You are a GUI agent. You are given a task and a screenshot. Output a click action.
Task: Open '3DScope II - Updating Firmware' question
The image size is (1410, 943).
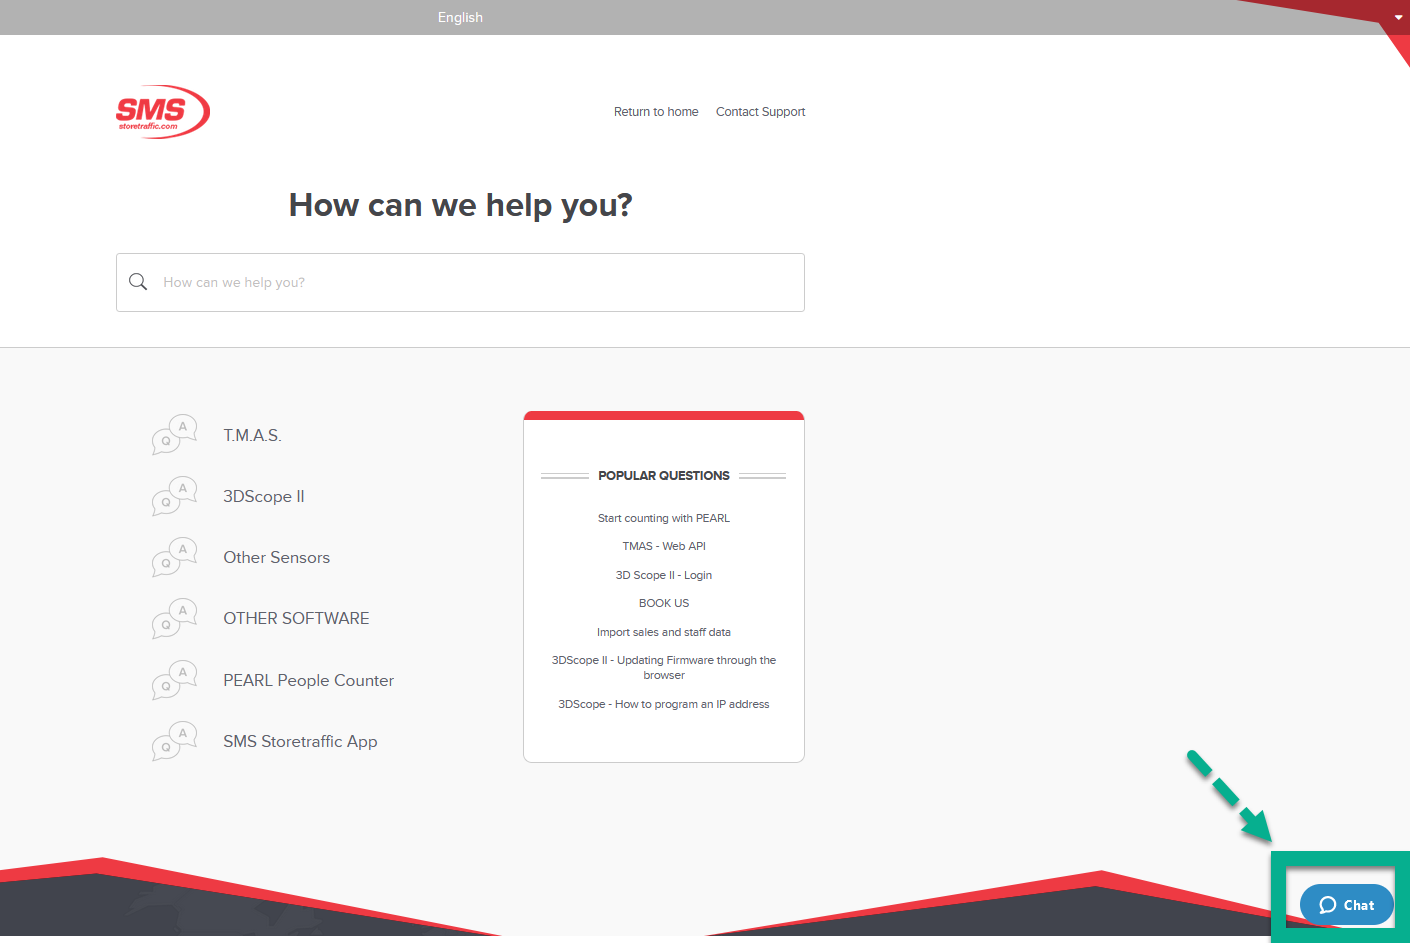[x=664, y=667]
